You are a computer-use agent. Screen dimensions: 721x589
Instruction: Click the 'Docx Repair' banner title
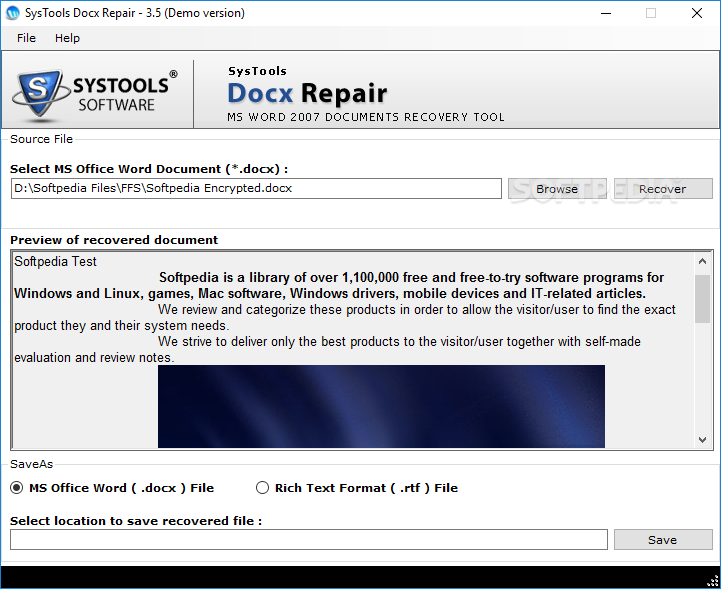tap(307, 93)
